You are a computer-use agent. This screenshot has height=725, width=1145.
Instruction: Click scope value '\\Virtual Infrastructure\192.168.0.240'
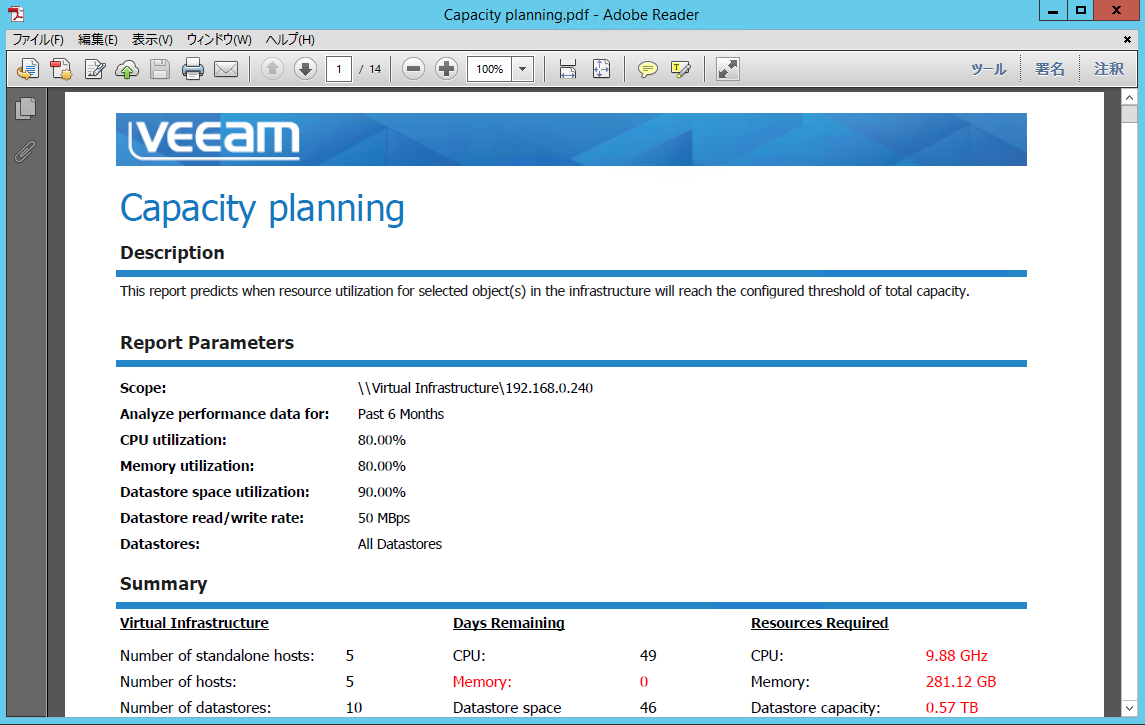(475, 388)
